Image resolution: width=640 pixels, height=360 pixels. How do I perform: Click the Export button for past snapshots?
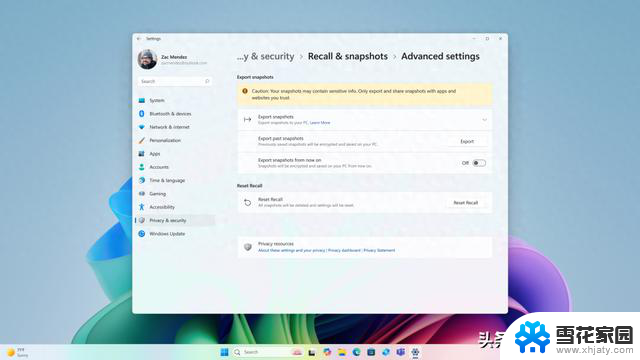coord(467,142)
